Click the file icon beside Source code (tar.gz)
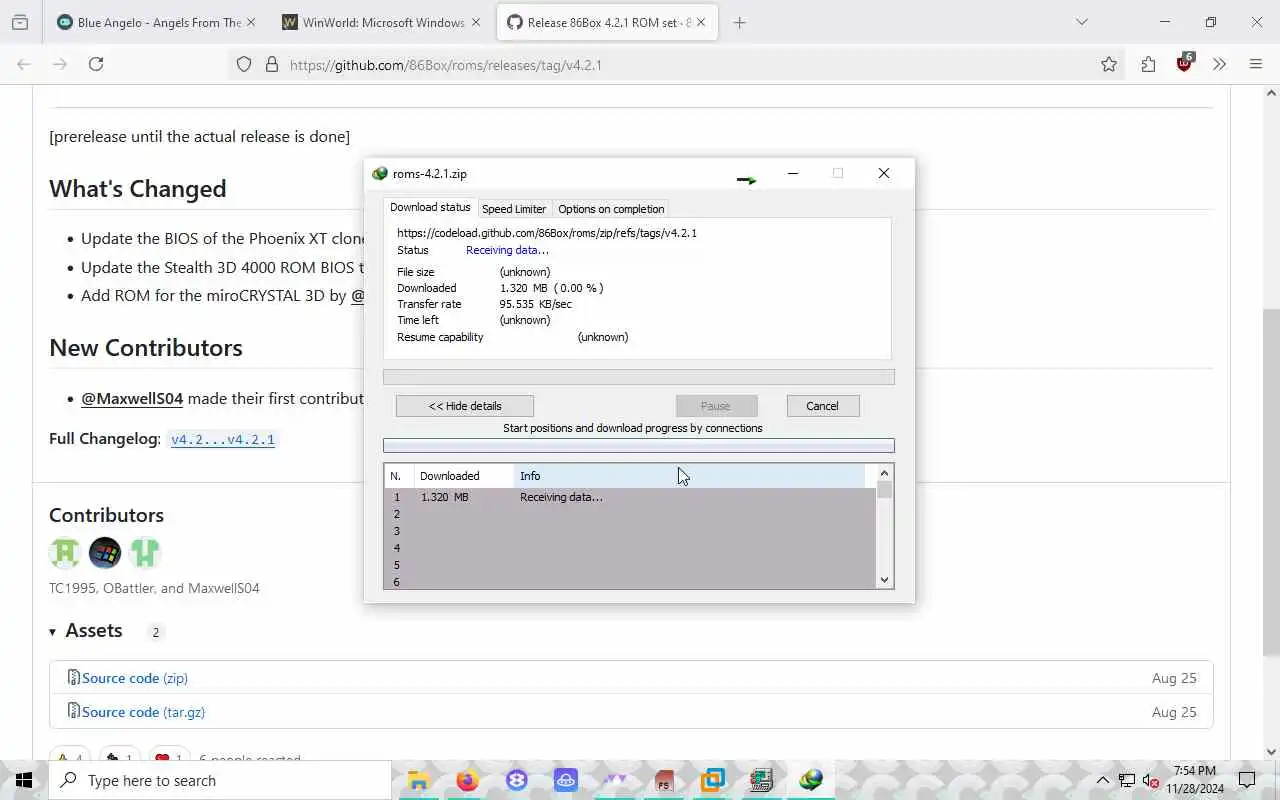1280x800 pixels. [x=73, y=712]
